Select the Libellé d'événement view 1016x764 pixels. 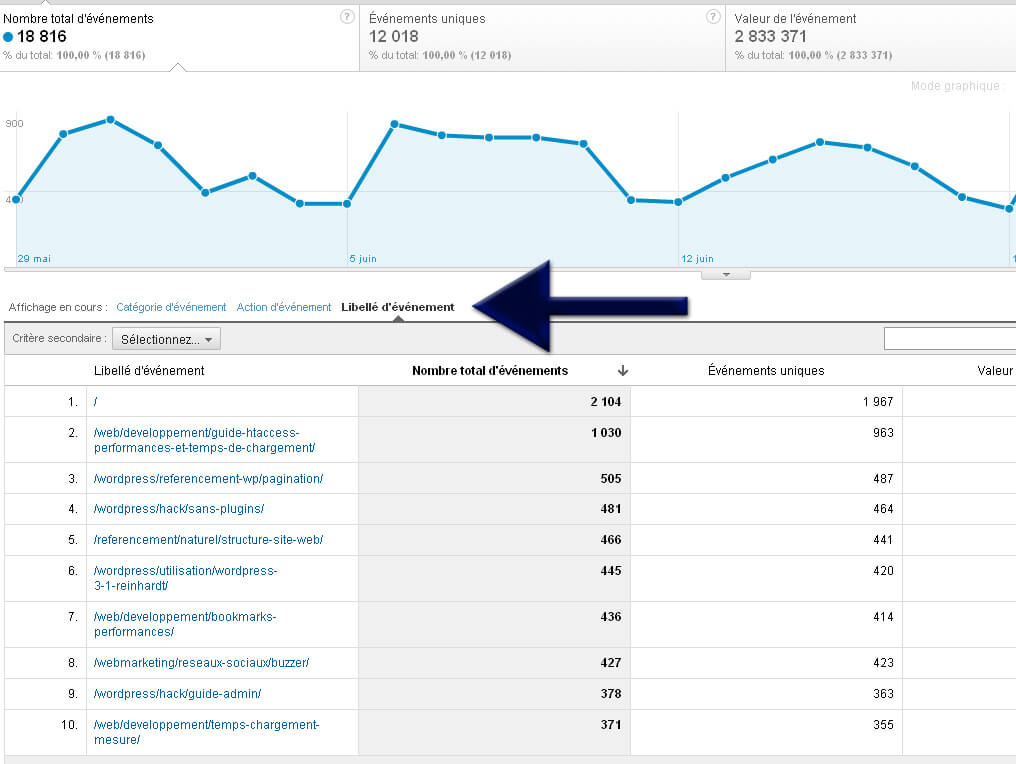397,307
